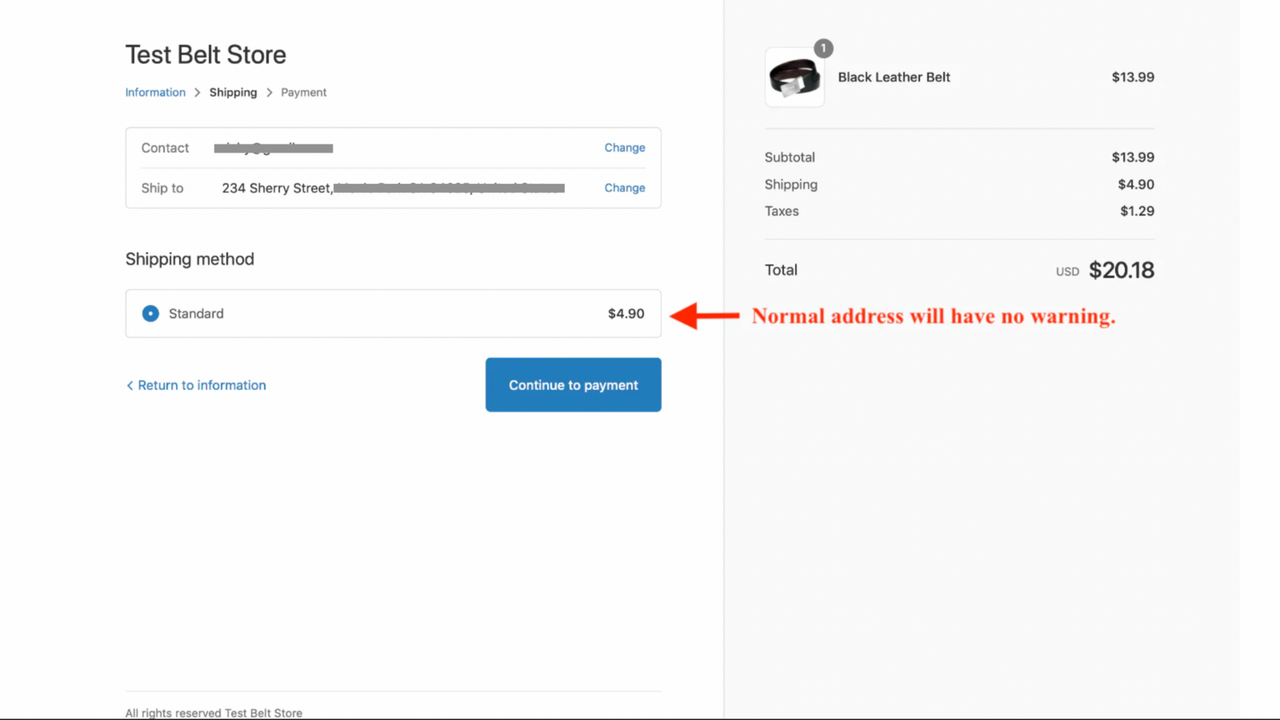
Task: Click the Black Leather Belt product thumbnail
Action: tap(795, 77)
